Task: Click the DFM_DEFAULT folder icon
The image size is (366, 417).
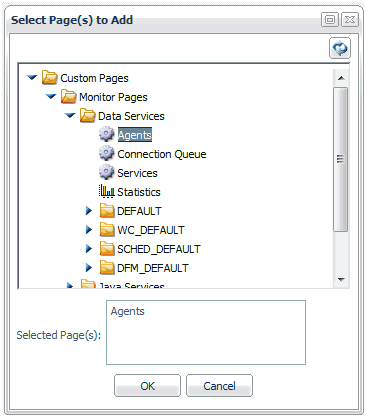Action: [107, 268]
